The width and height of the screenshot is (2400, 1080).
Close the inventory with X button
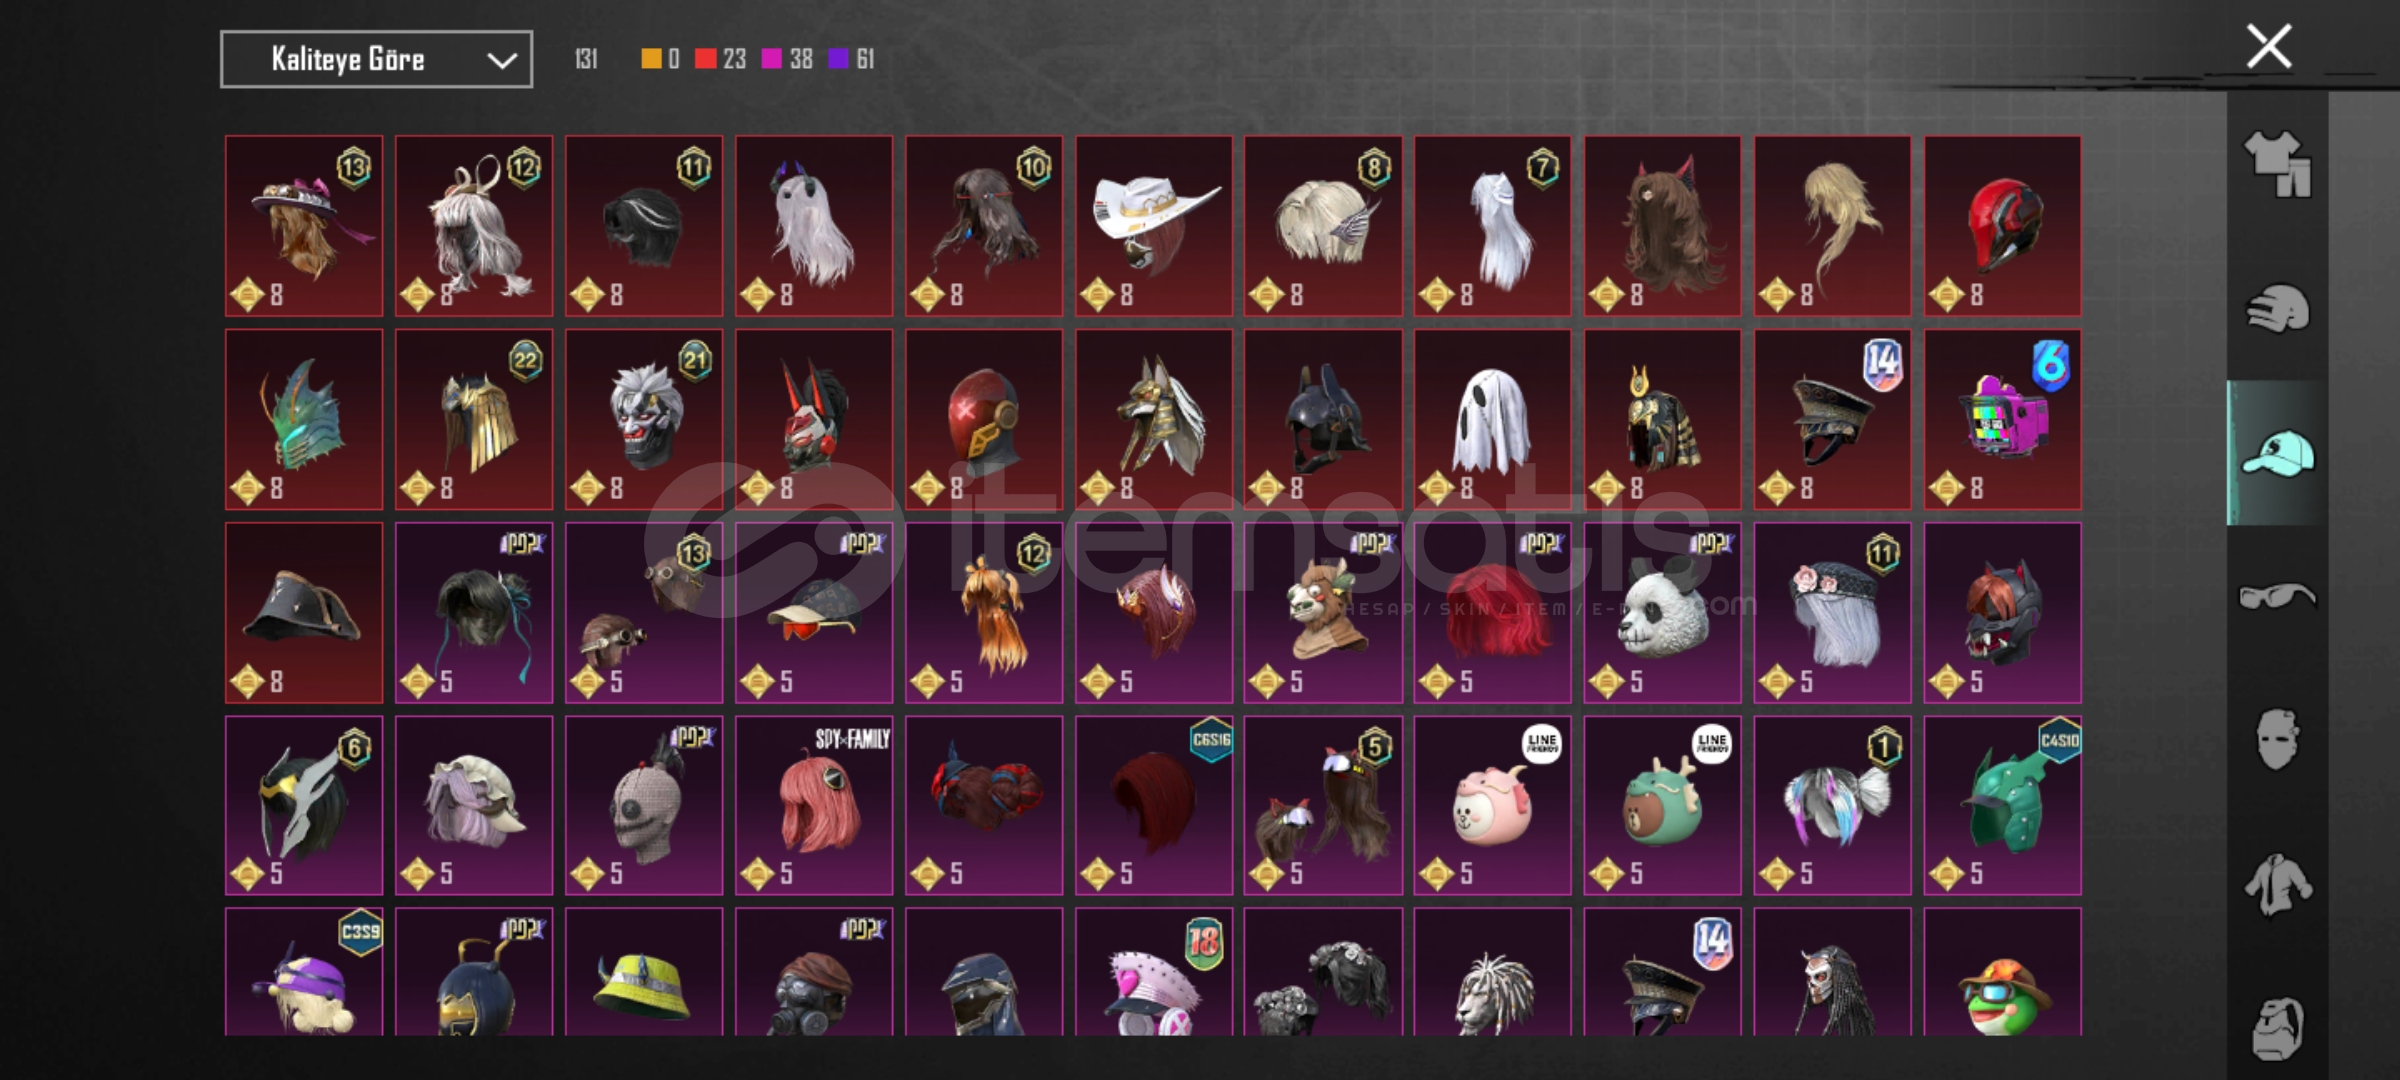[x=2268, y=46]
